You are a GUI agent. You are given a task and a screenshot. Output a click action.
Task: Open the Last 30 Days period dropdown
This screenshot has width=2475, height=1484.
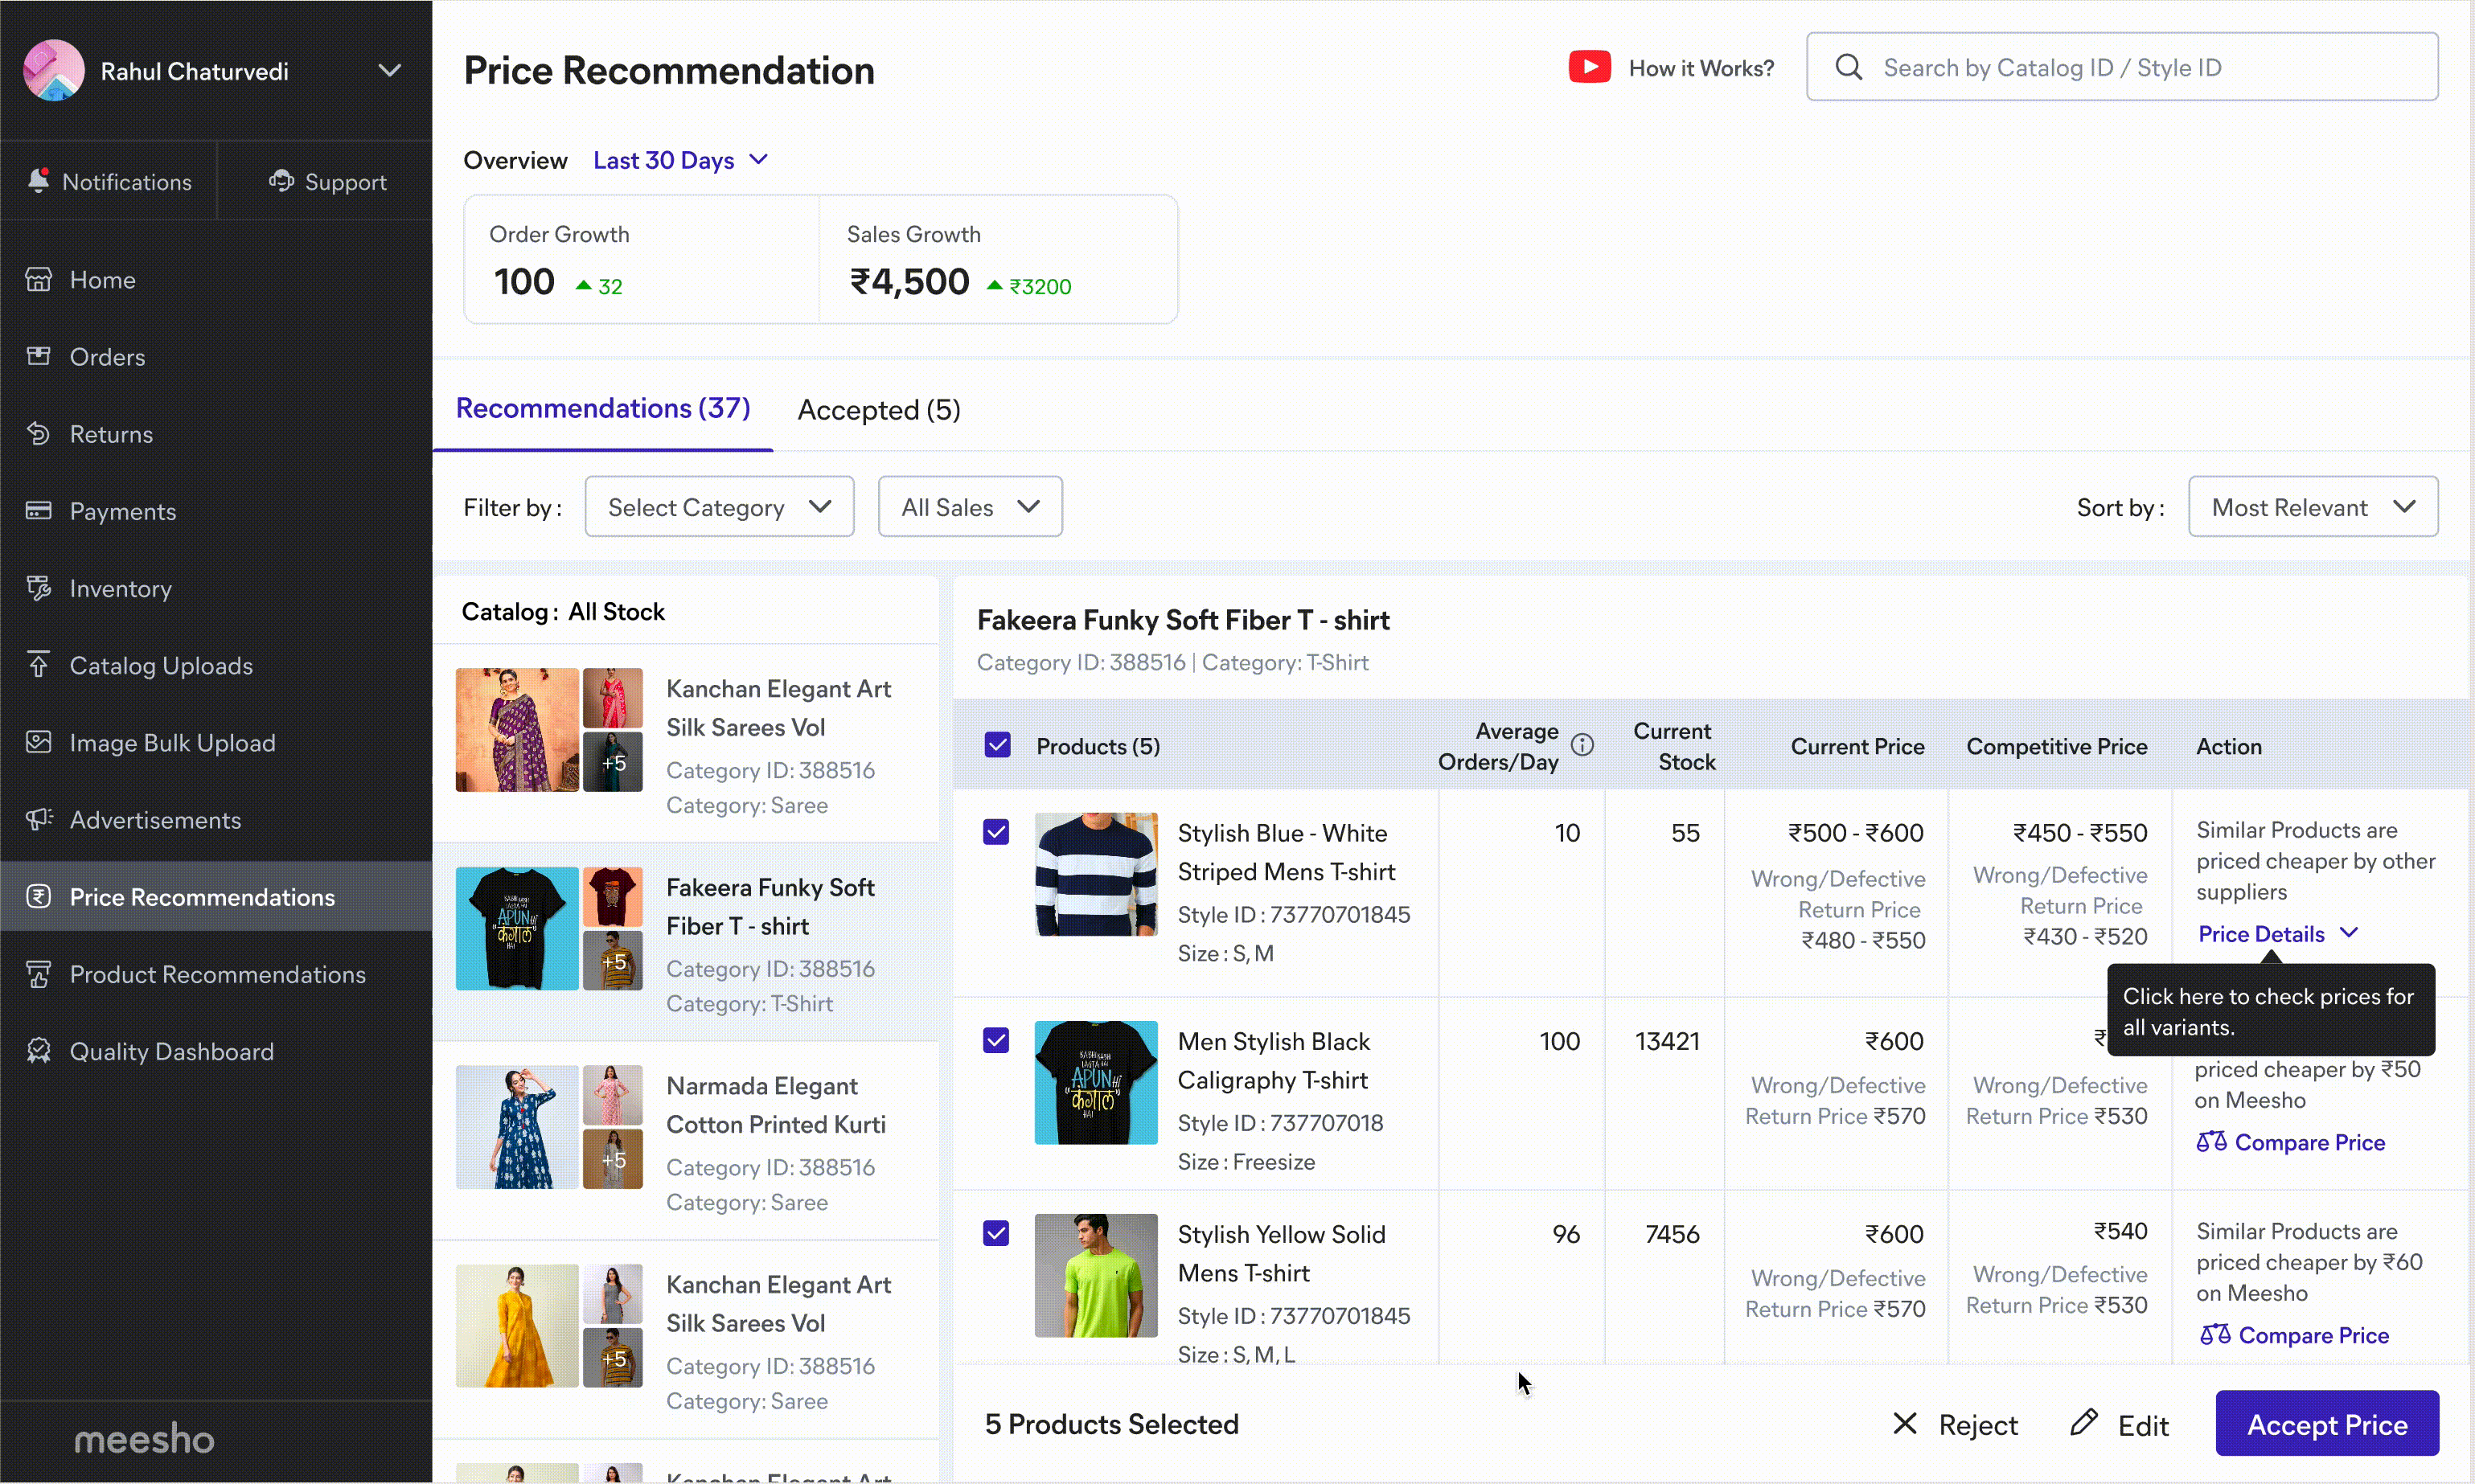point(680,160)
